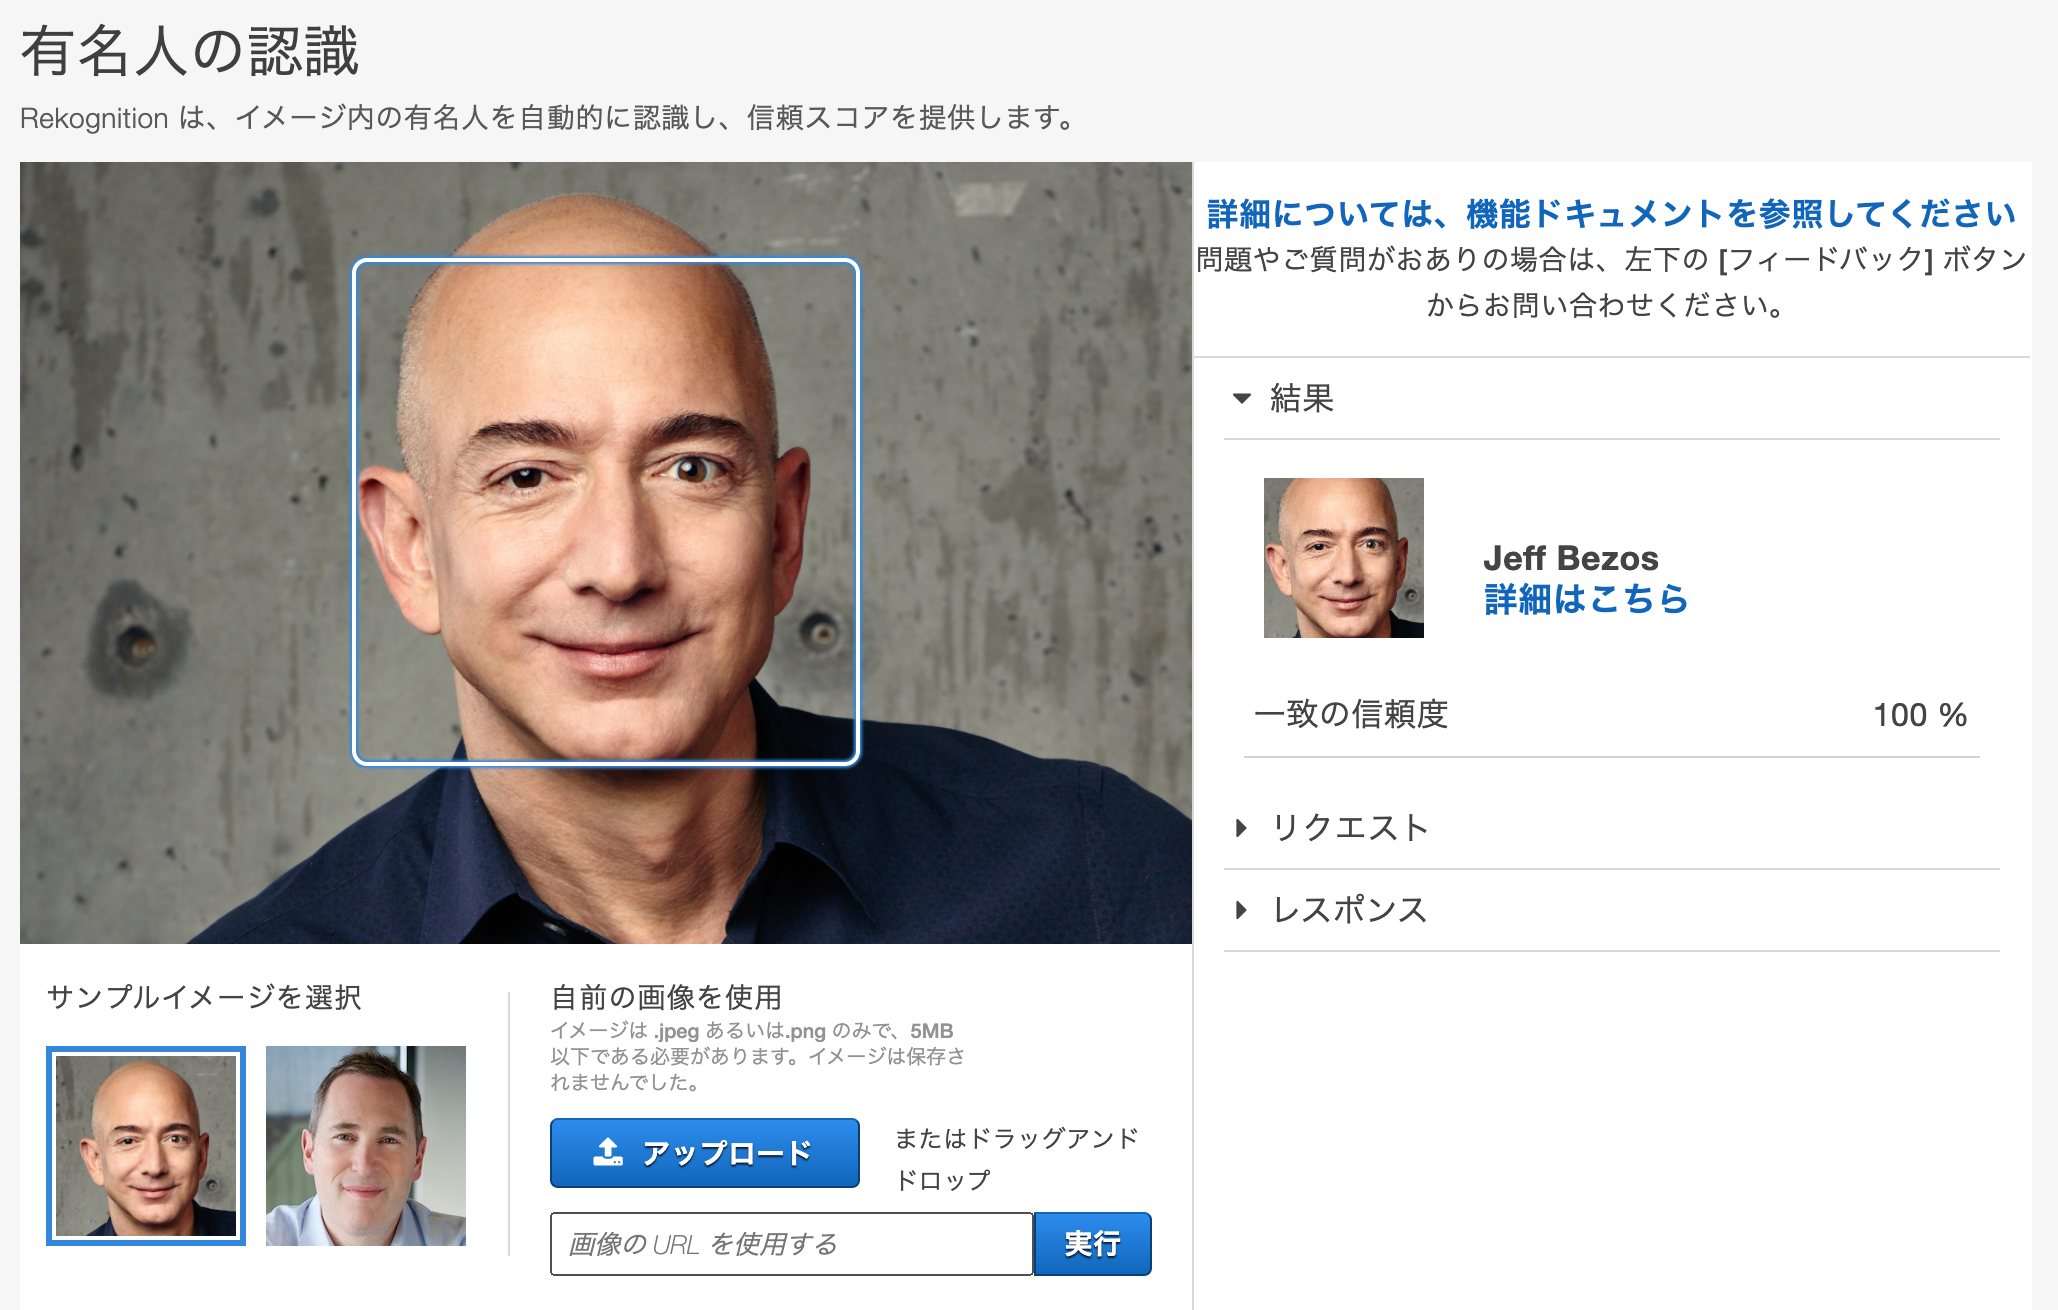The height and width of the screenshot is (1310, 2058).
Task: Click the 一致の信頼度 label
Action: [1351, 714]
